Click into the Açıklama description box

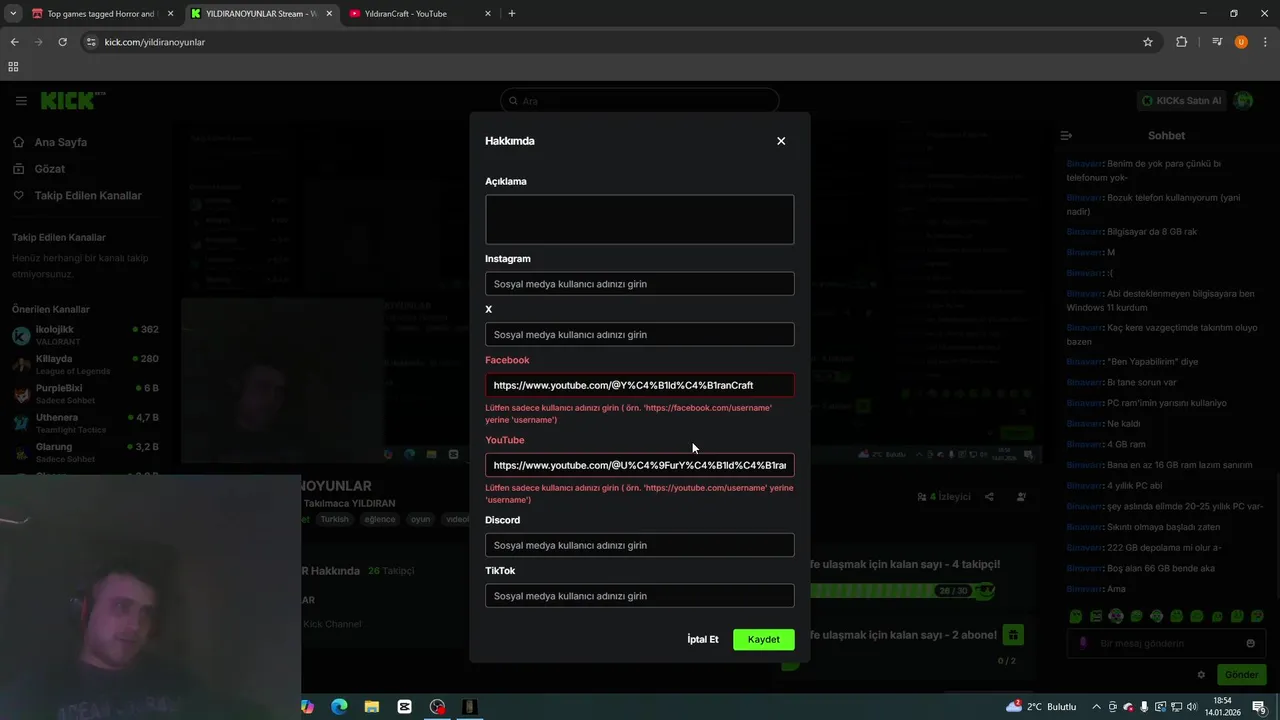[640, 219]
